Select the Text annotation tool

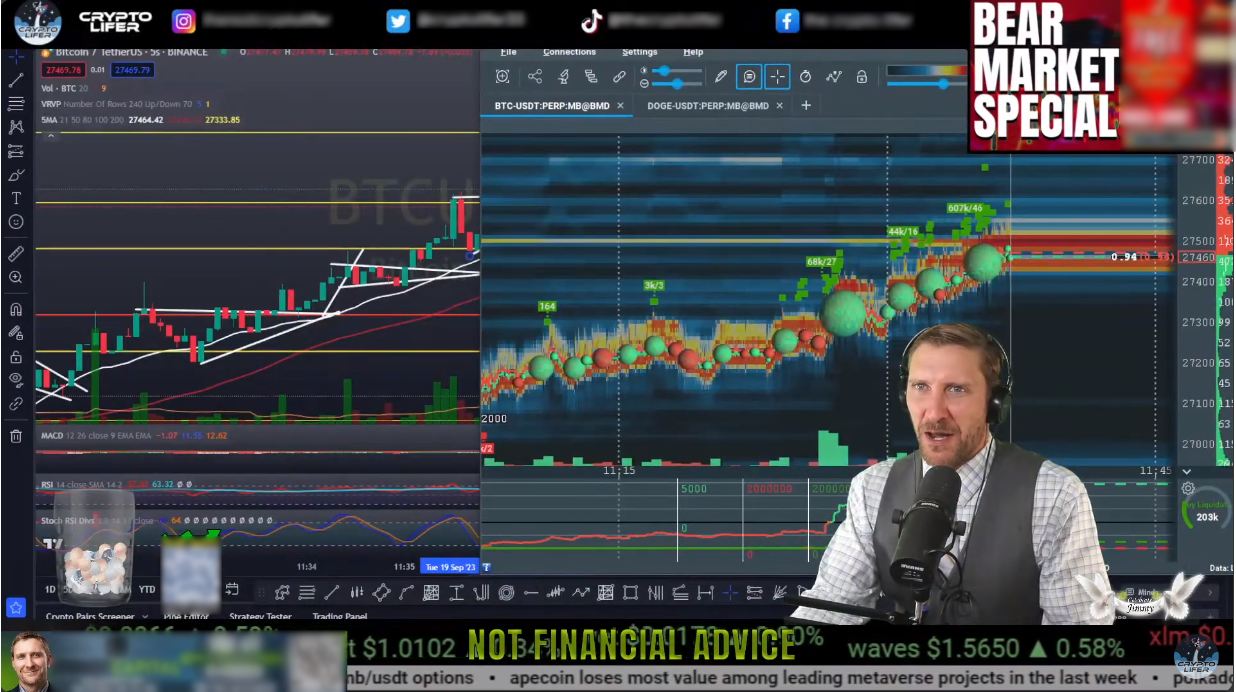16,199
